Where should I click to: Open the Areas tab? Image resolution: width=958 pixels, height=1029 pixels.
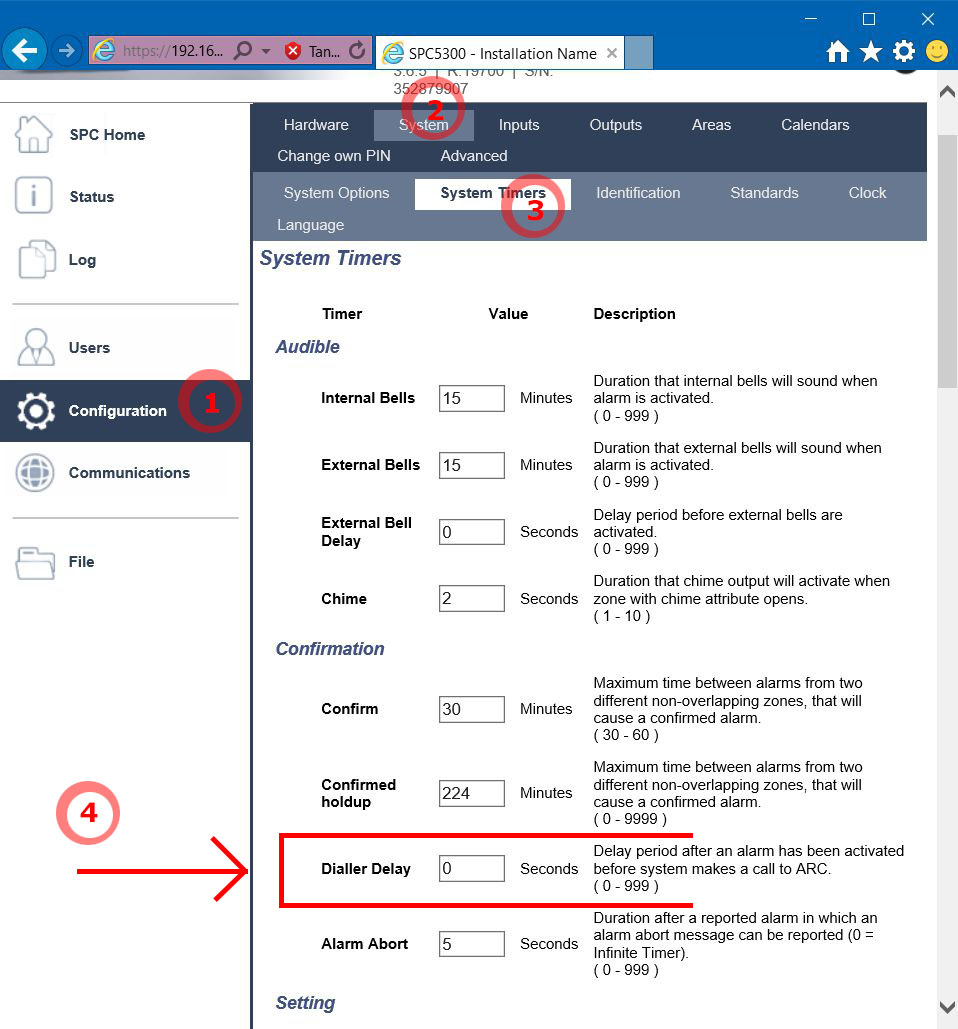point(711,125)
